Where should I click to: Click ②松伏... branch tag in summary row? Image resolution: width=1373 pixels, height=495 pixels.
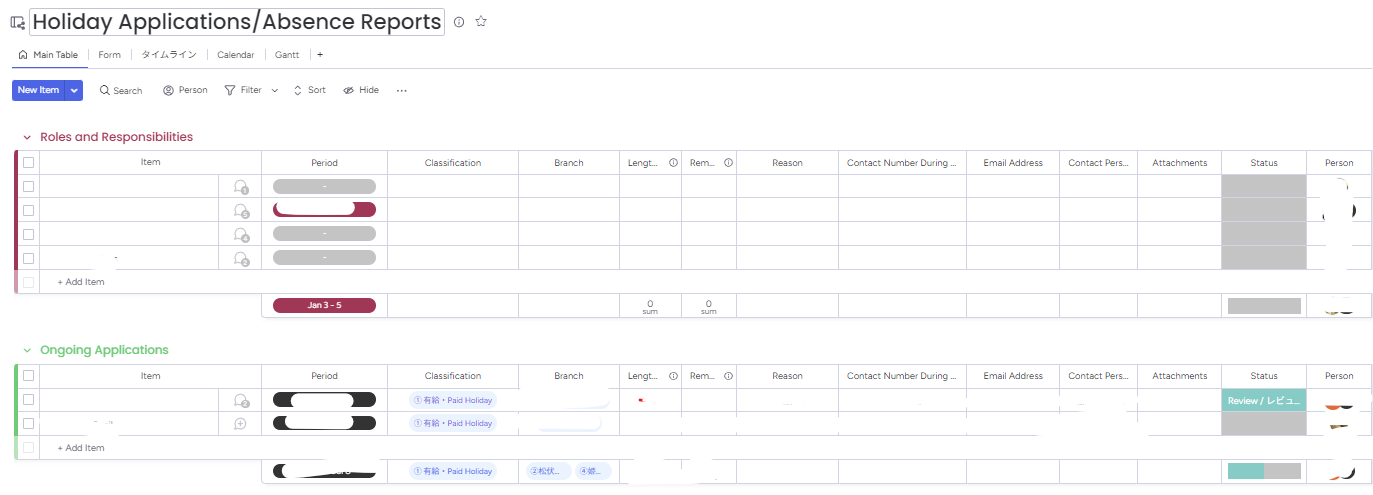(x=549, y=471)
